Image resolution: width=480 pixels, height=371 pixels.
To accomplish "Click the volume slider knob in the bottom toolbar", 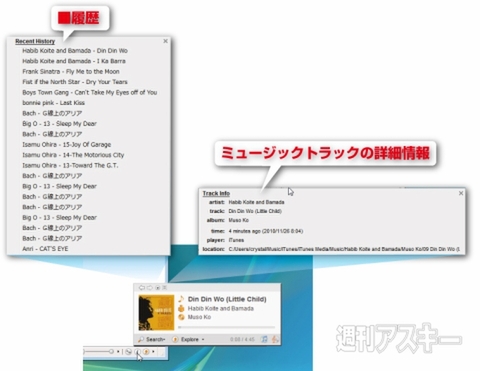I will pos(111,352).
